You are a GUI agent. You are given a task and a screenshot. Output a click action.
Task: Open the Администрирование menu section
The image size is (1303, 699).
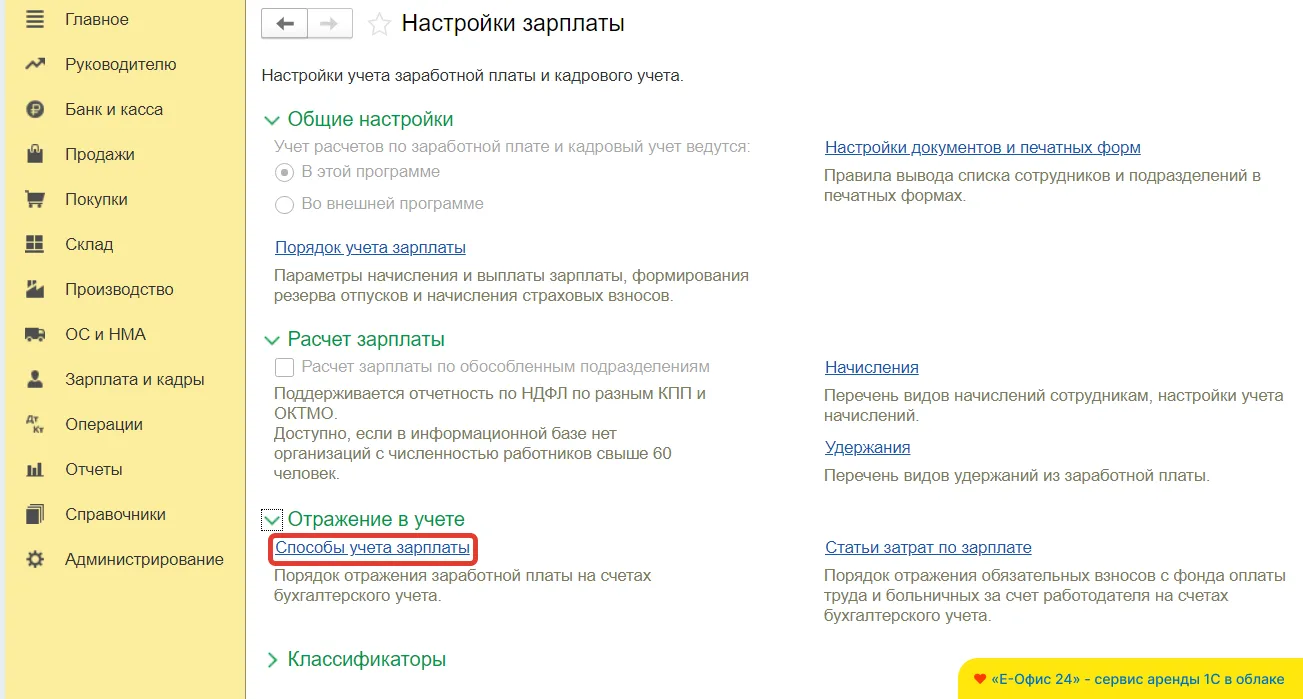coord(144,559)
